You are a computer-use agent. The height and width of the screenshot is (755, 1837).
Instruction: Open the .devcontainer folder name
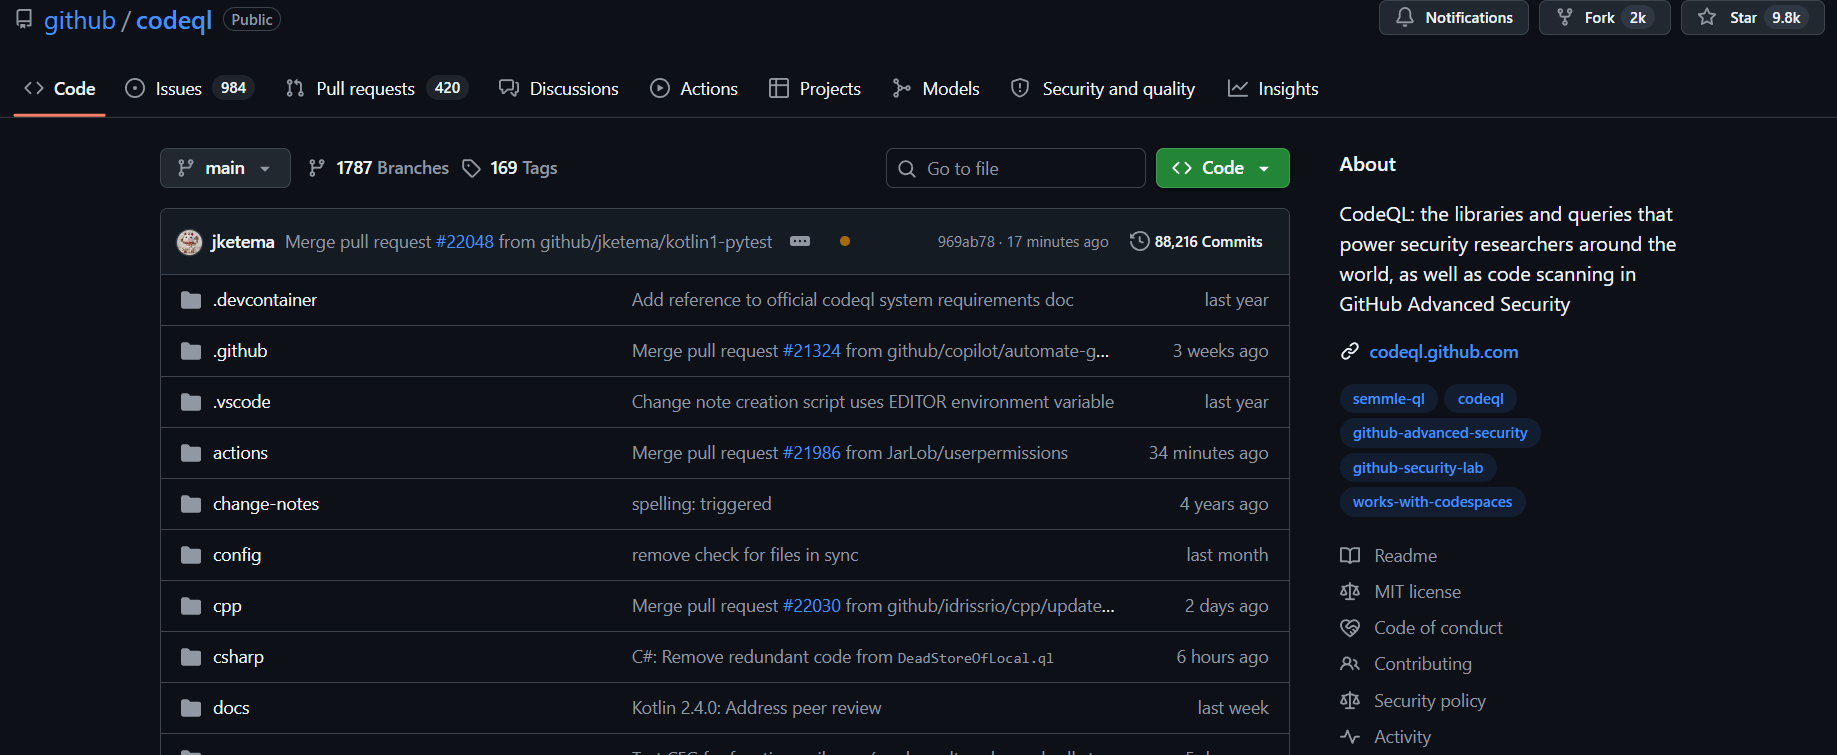[x=265, y=300]
